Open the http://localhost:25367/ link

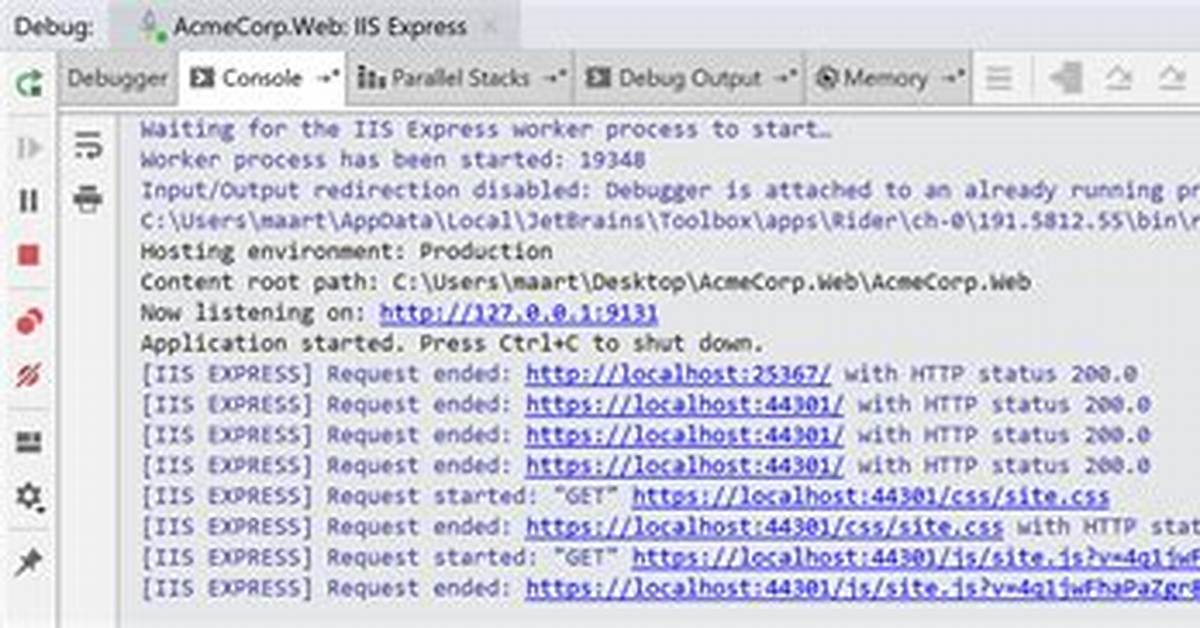coord(678,375)
